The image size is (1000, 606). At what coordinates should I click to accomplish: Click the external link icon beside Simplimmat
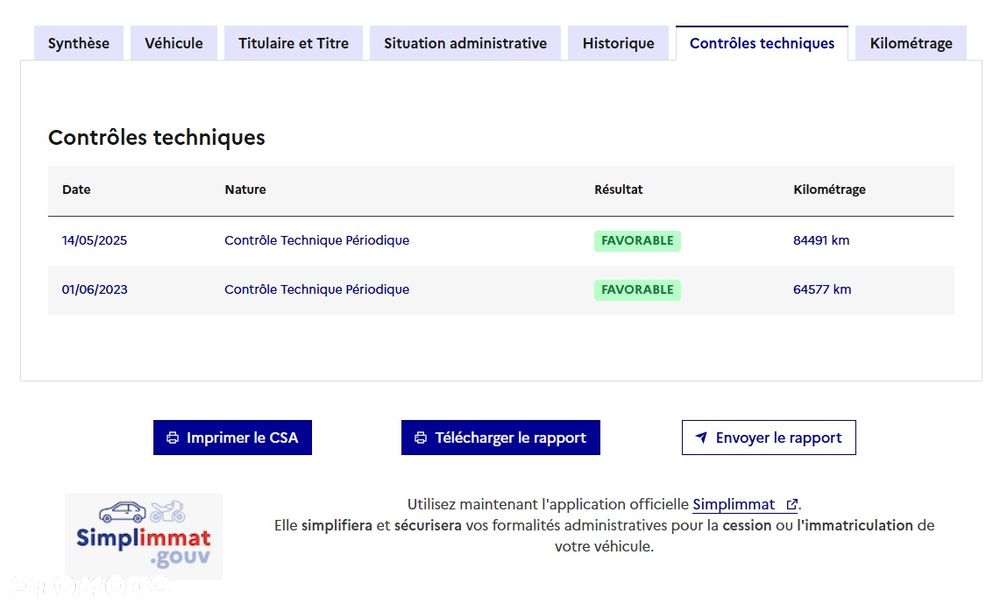coord(792,505)
